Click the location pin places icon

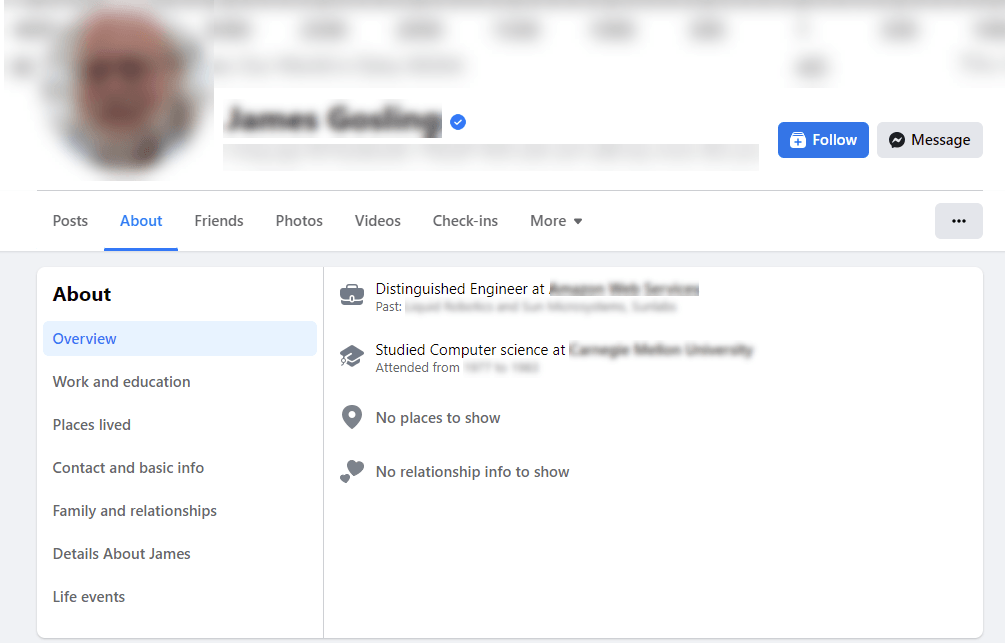pos(352,417)
